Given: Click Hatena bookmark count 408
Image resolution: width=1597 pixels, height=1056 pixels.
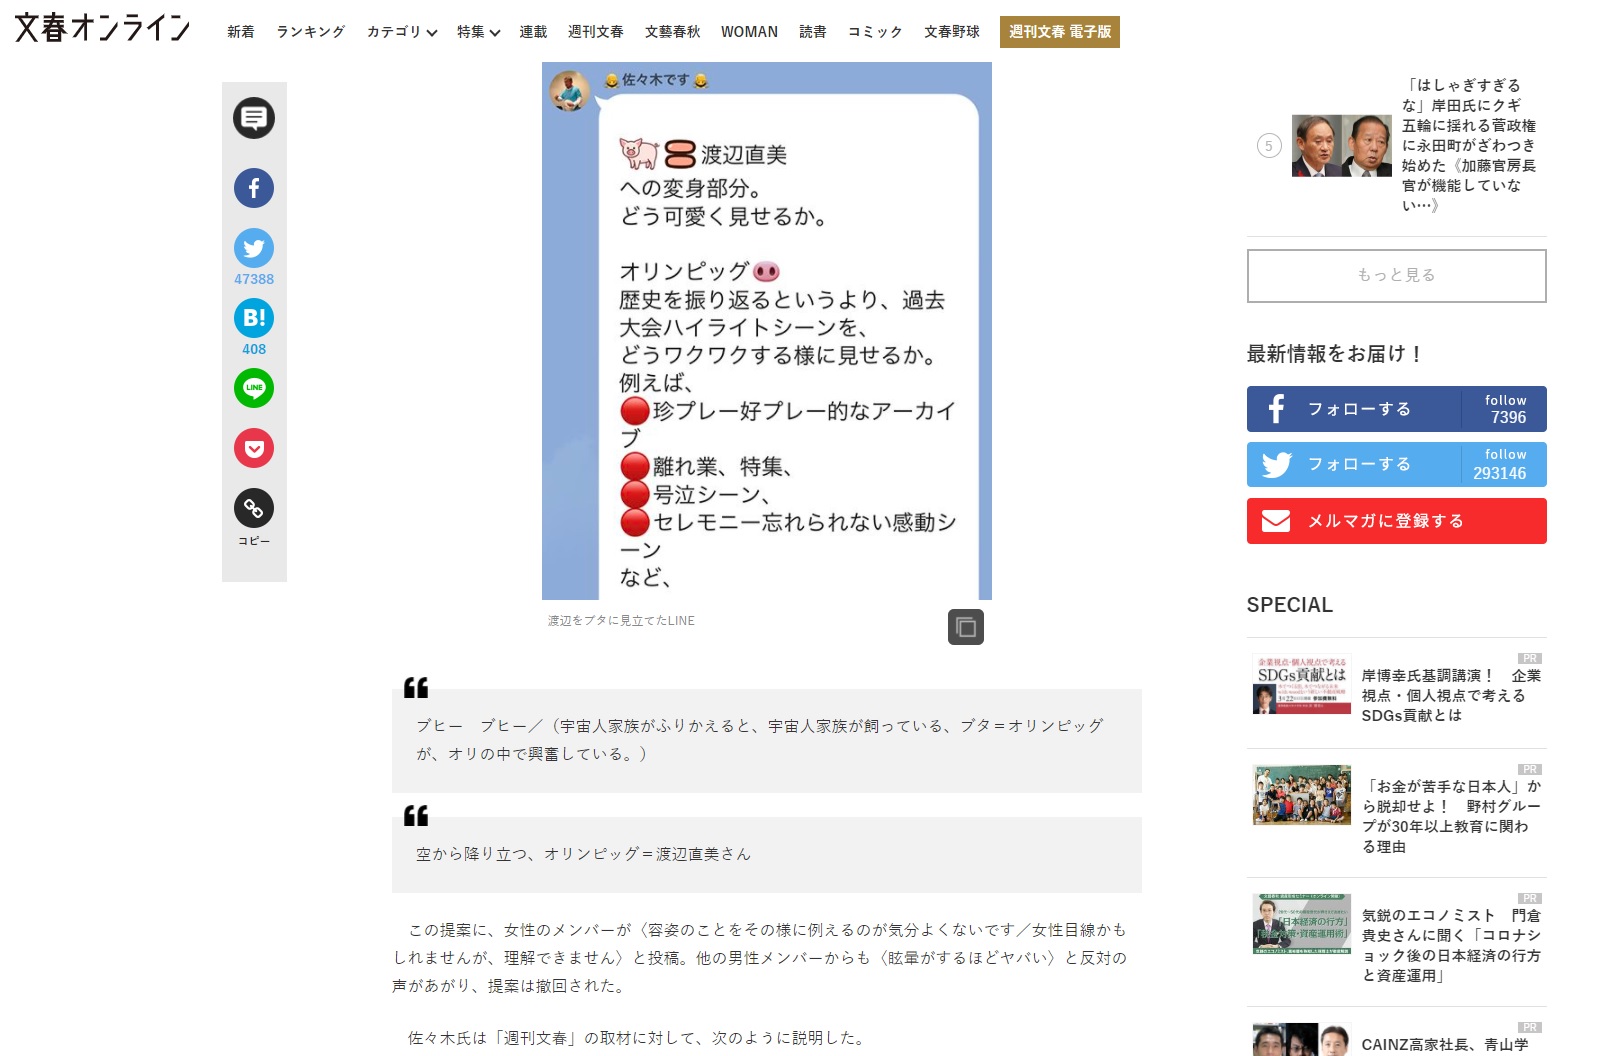Looking at the screenshot, I should pos(254,349).
